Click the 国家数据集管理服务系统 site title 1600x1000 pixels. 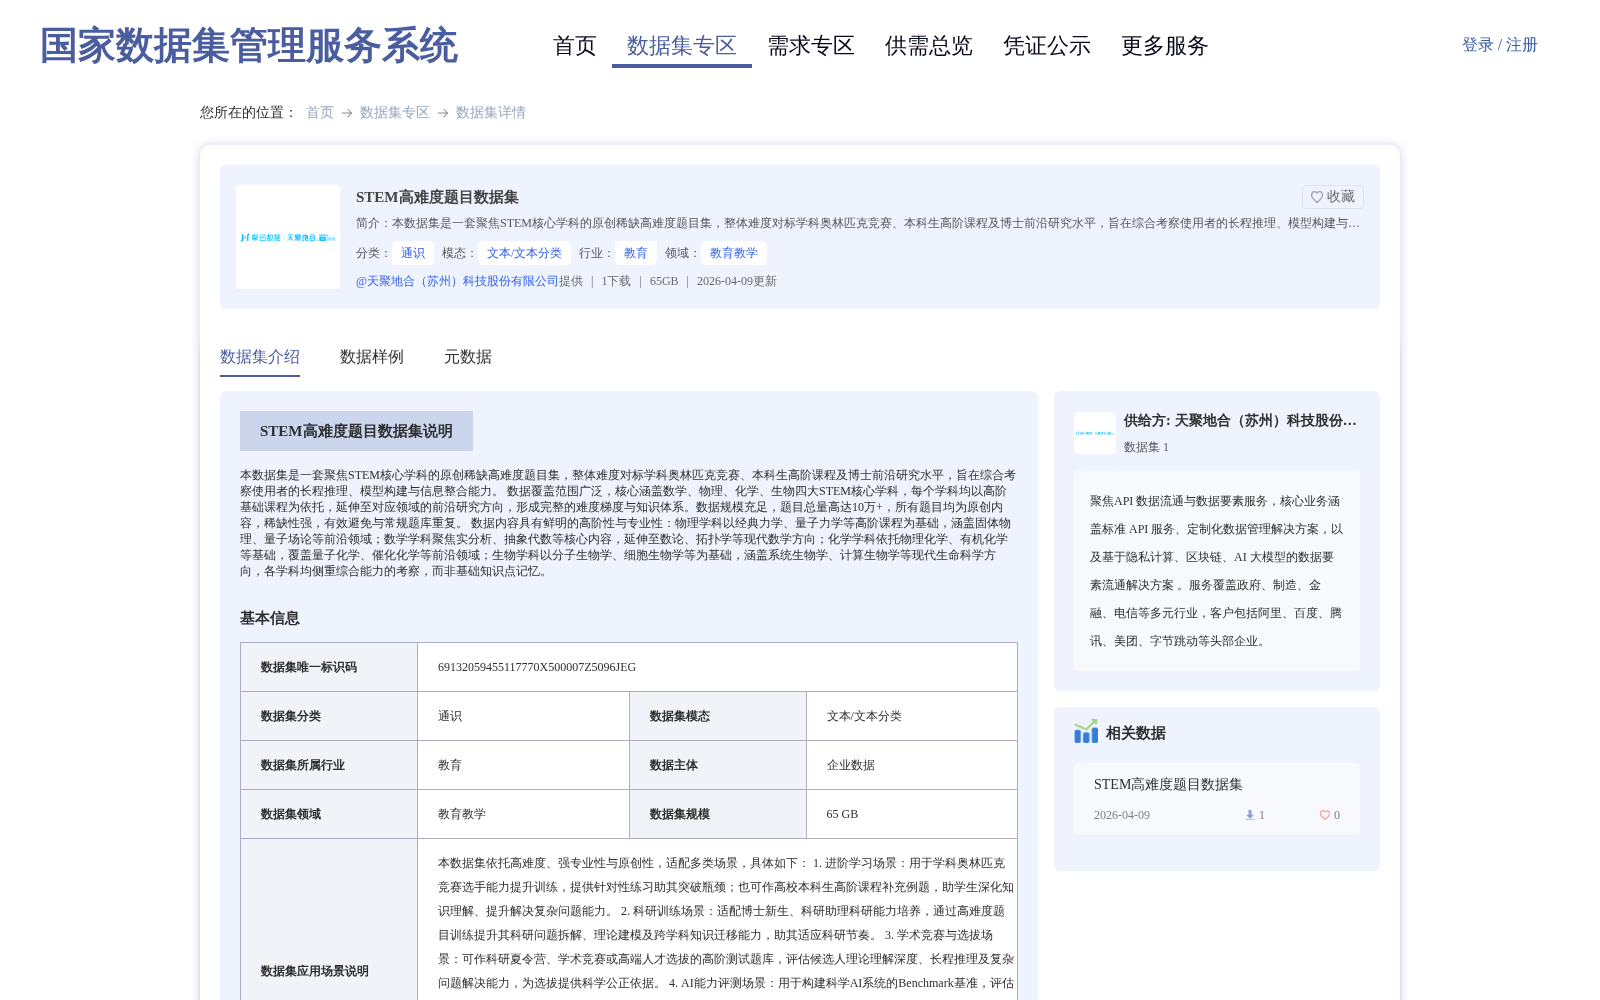pos(249,46)
